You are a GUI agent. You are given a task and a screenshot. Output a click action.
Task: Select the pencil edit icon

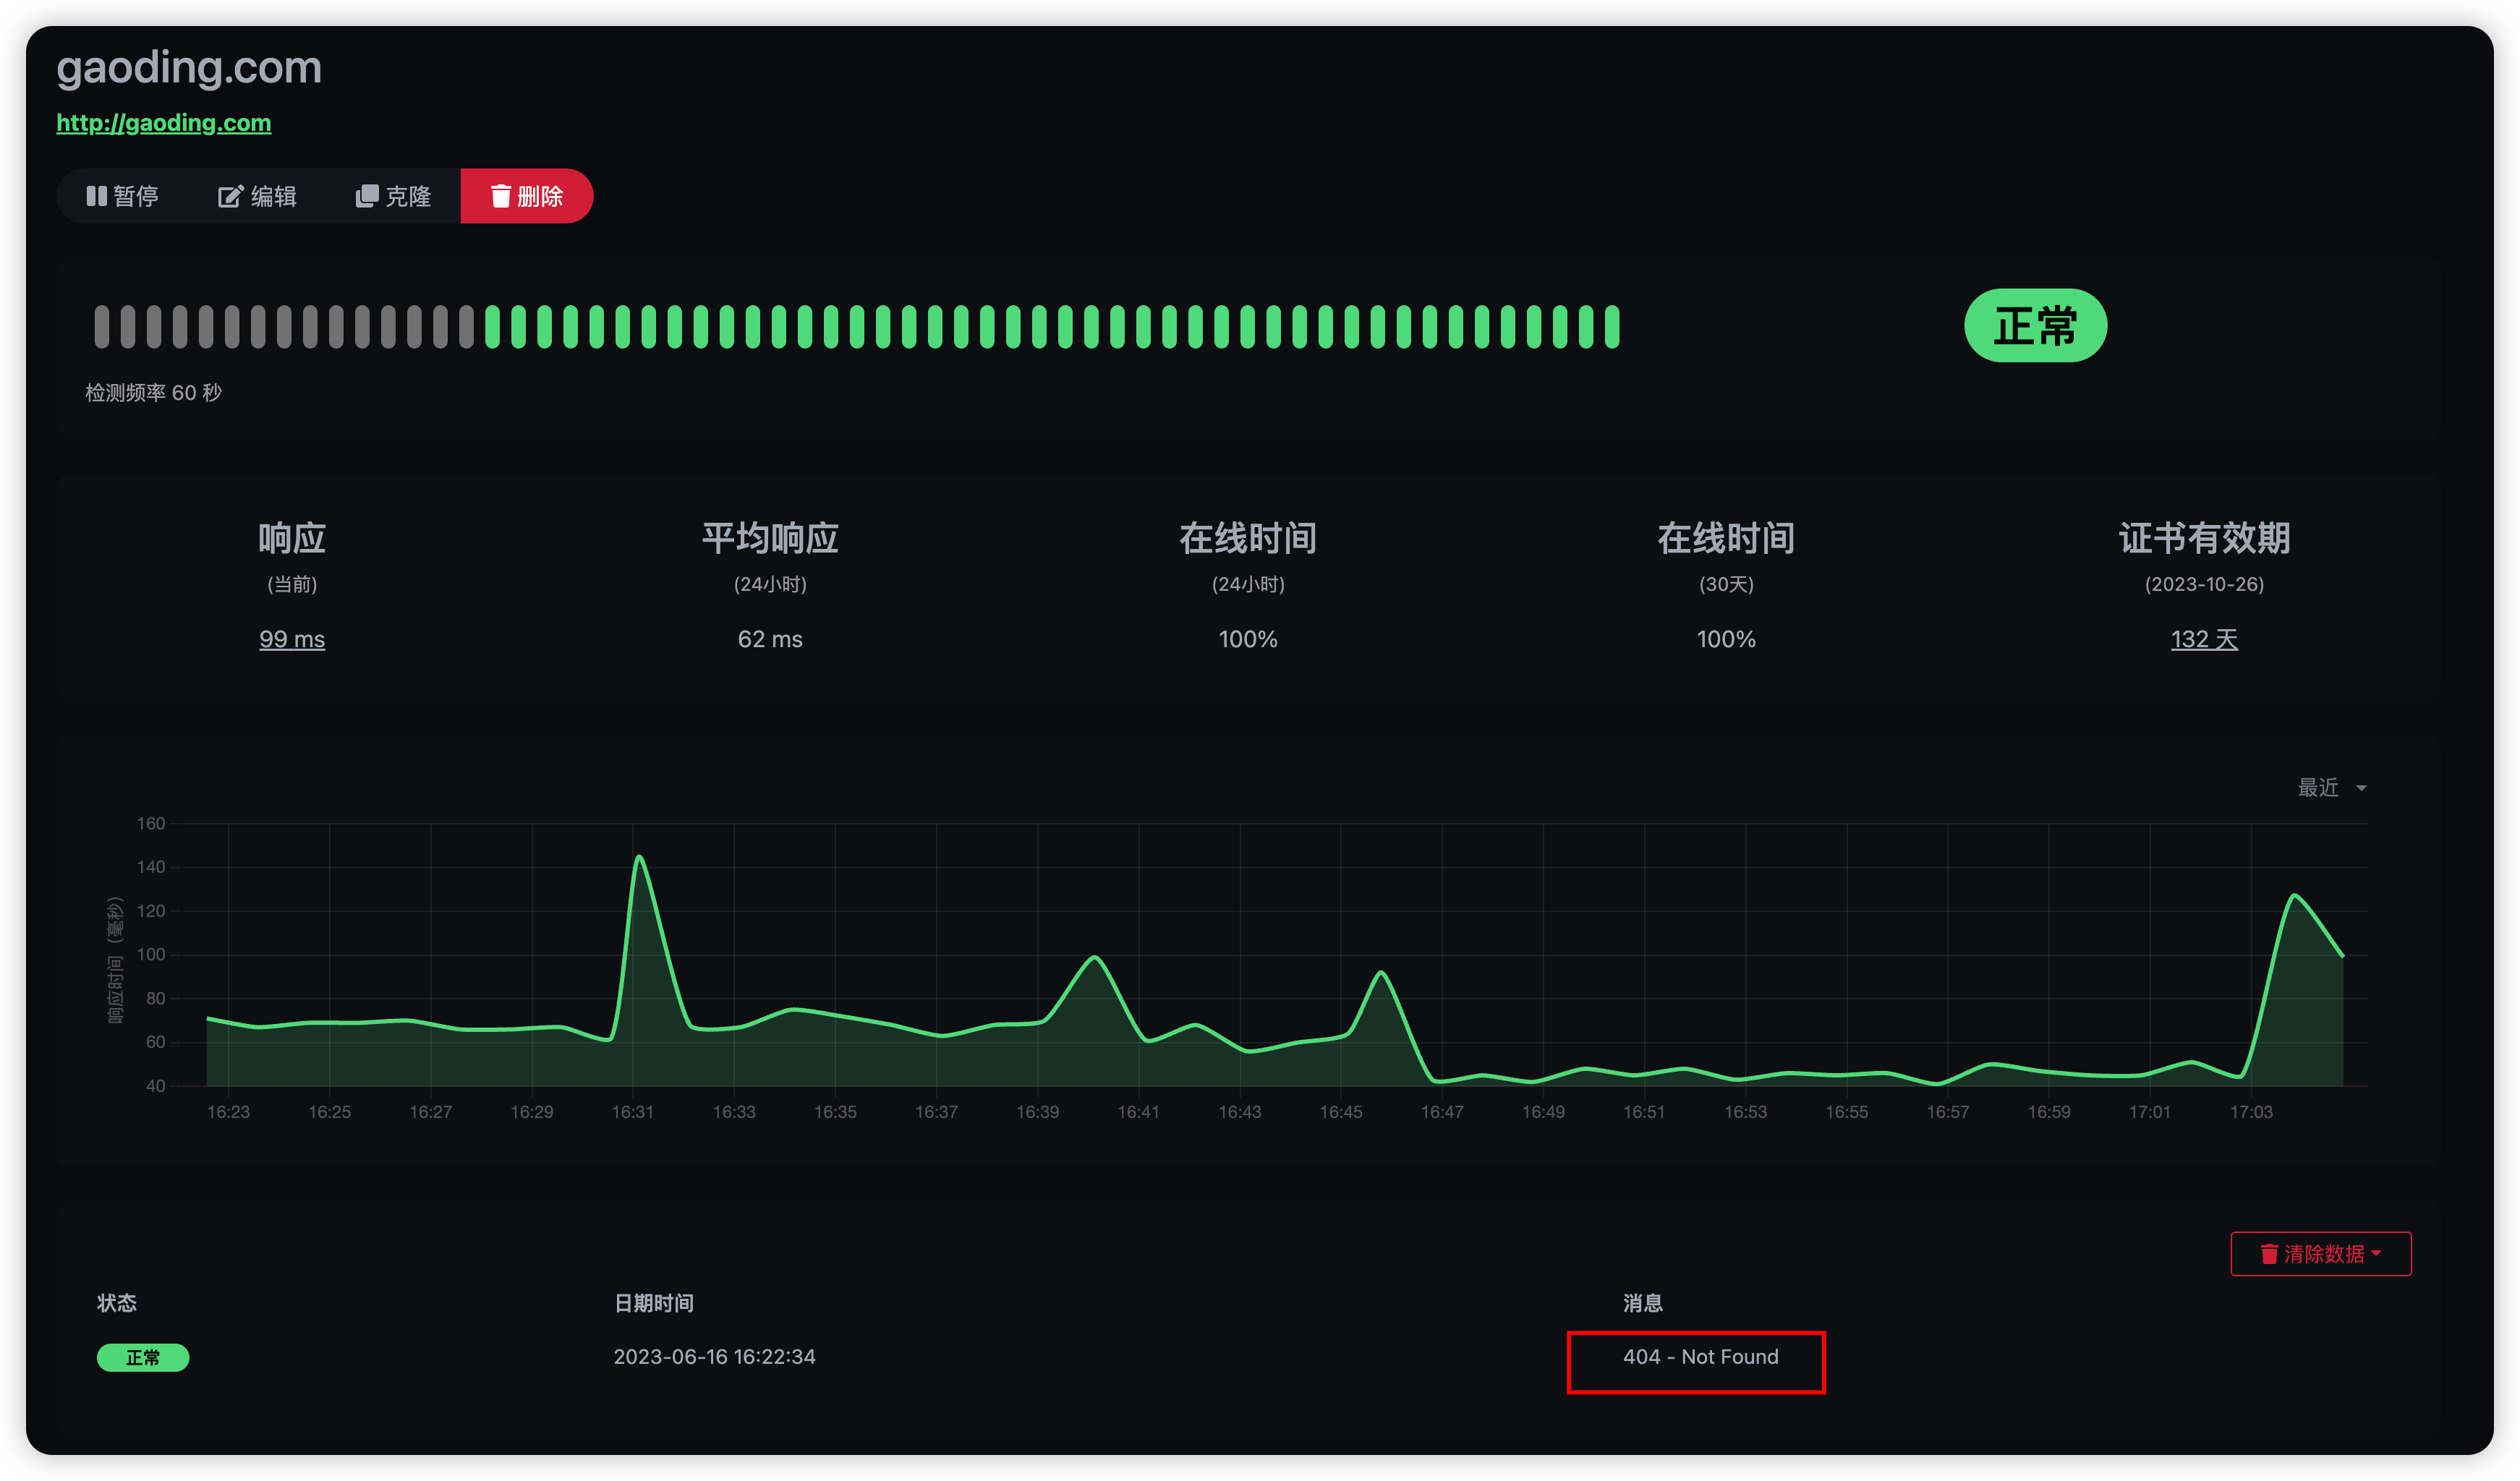(230, 196)
